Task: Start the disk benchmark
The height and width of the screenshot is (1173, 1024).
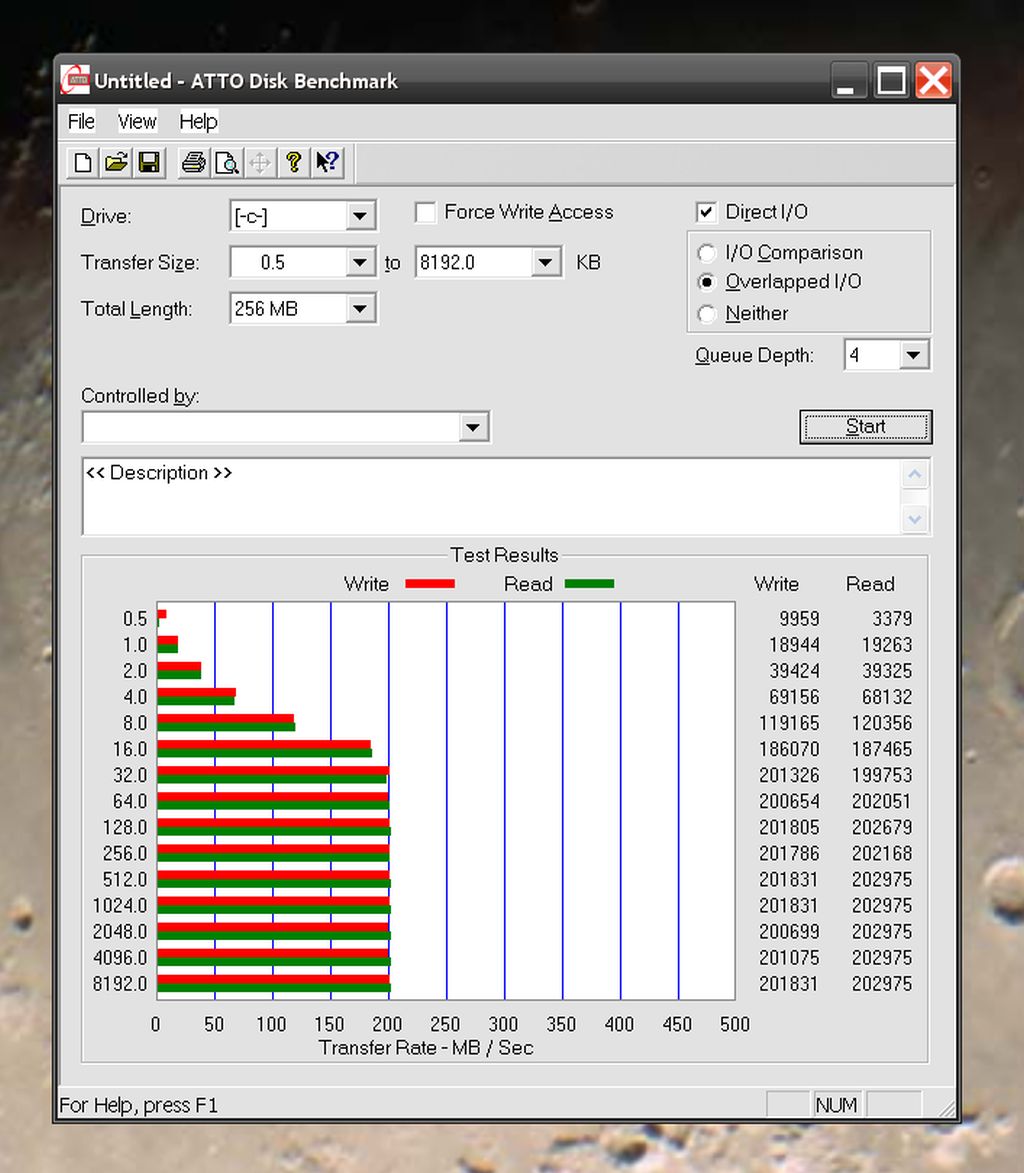Action: point(865,426)
